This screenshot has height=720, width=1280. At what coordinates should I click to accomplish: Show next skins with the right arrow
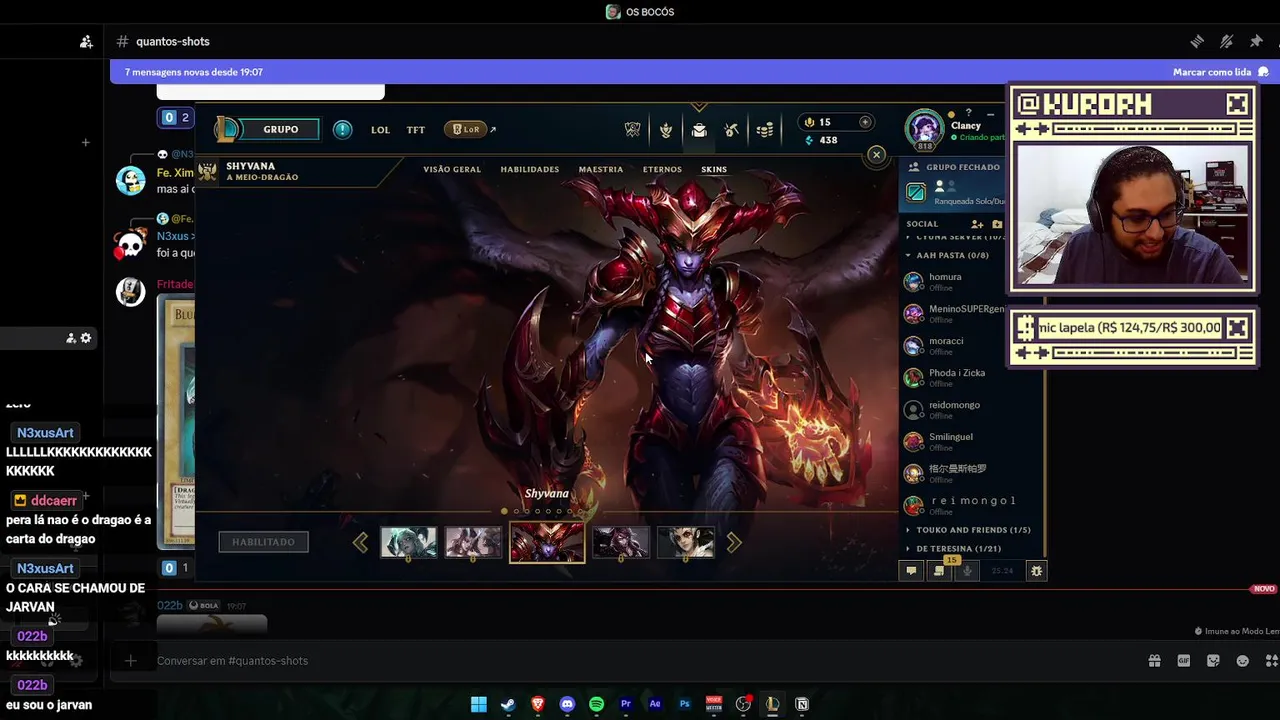click(734, 542)
